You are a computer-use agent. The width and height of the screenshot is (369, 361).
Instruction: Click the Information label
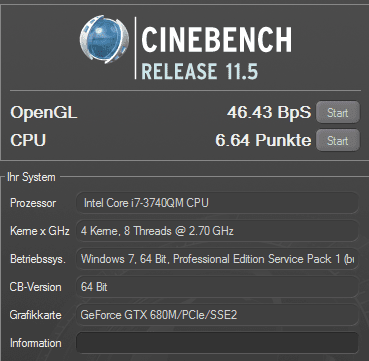[36, 343]
